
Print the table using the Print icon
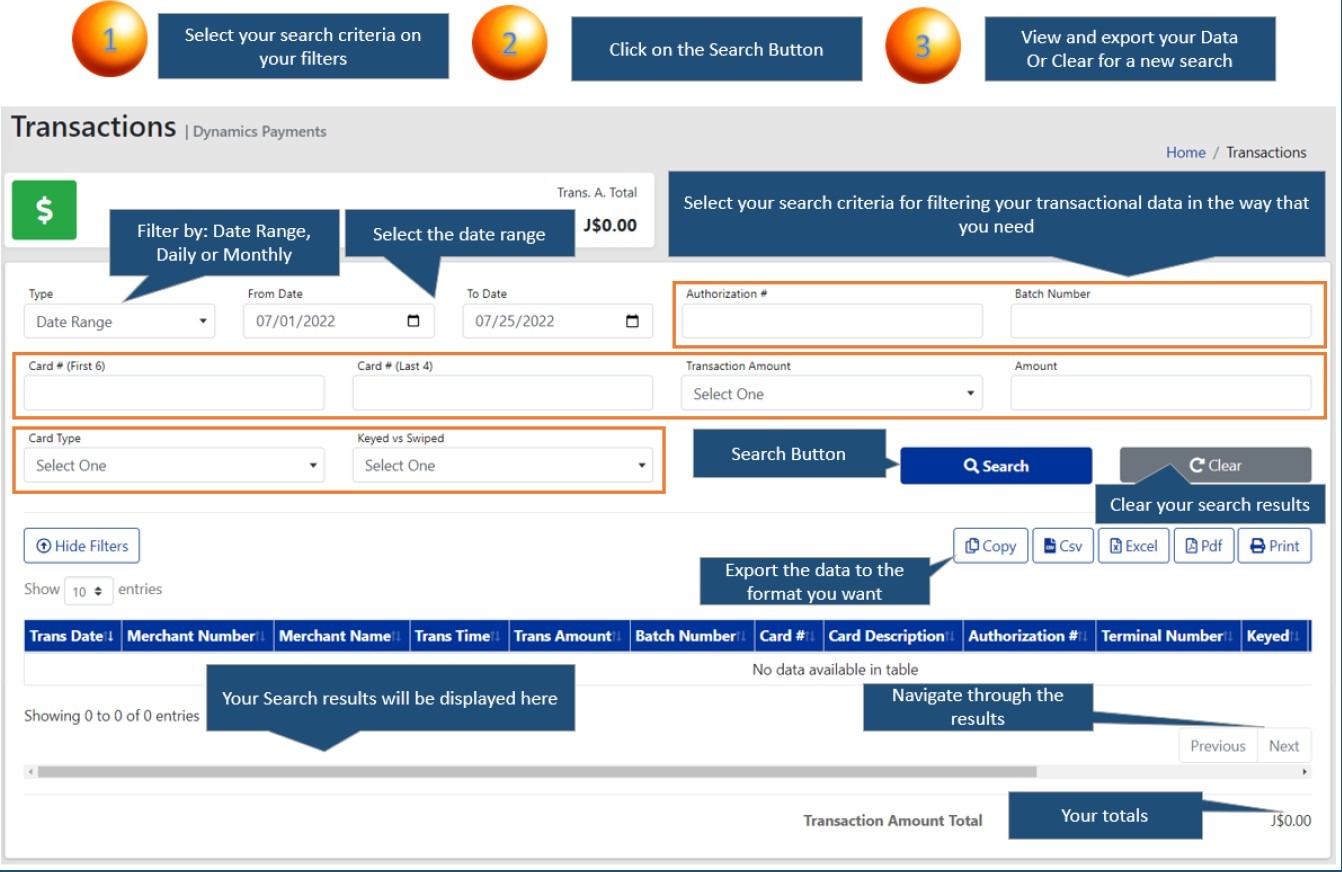coord(1274,545)
